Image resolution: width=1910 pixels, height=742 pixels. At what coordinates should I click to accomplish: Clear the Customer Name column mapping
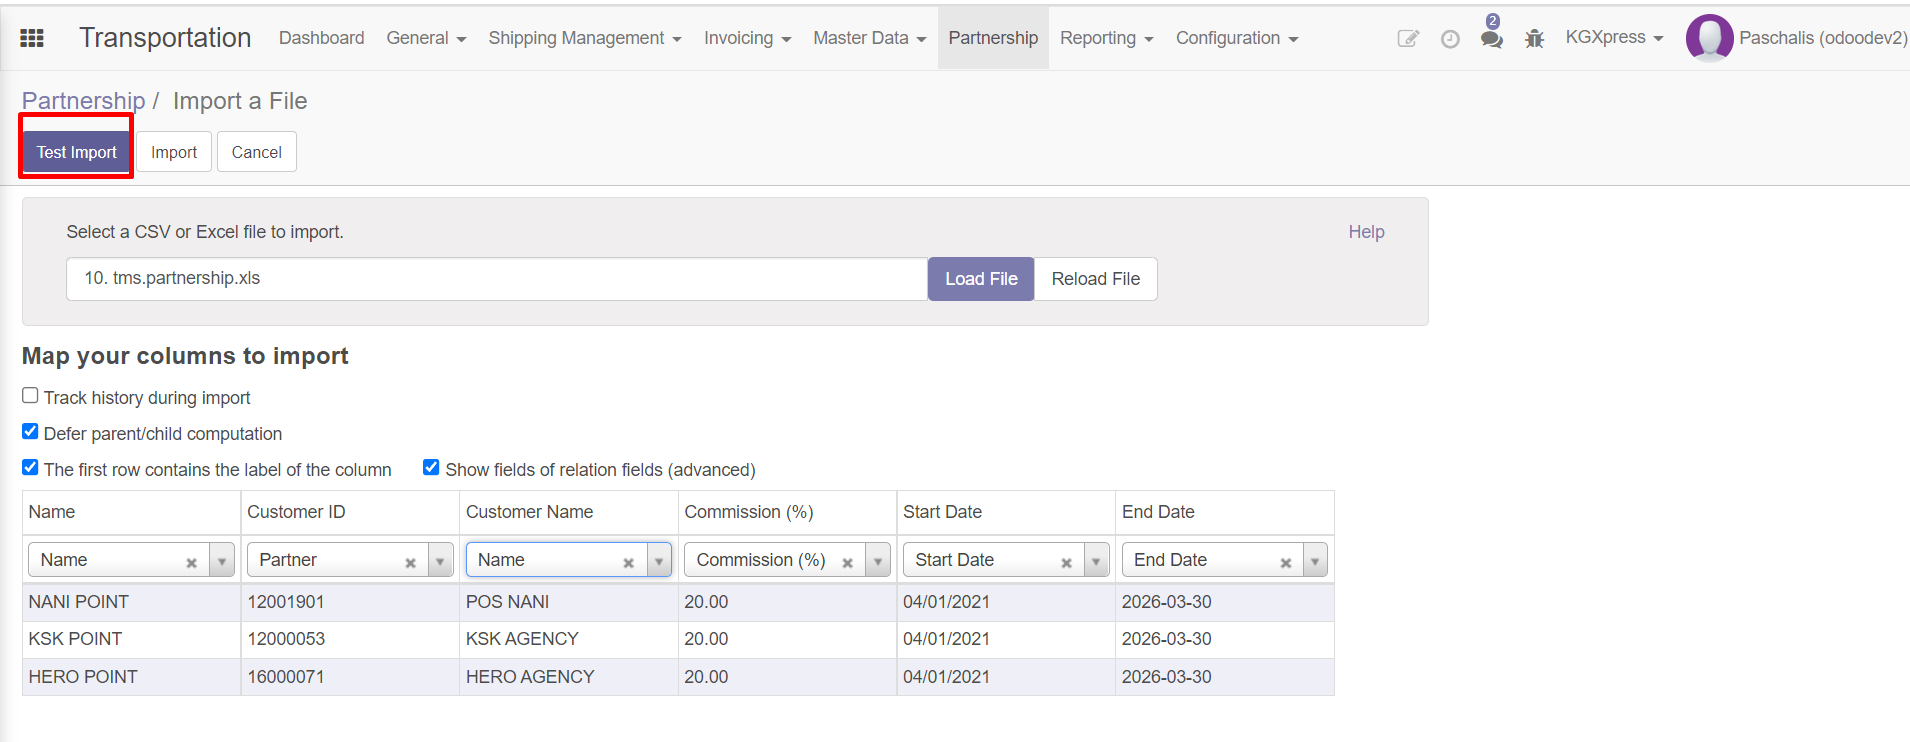[629, 563]
